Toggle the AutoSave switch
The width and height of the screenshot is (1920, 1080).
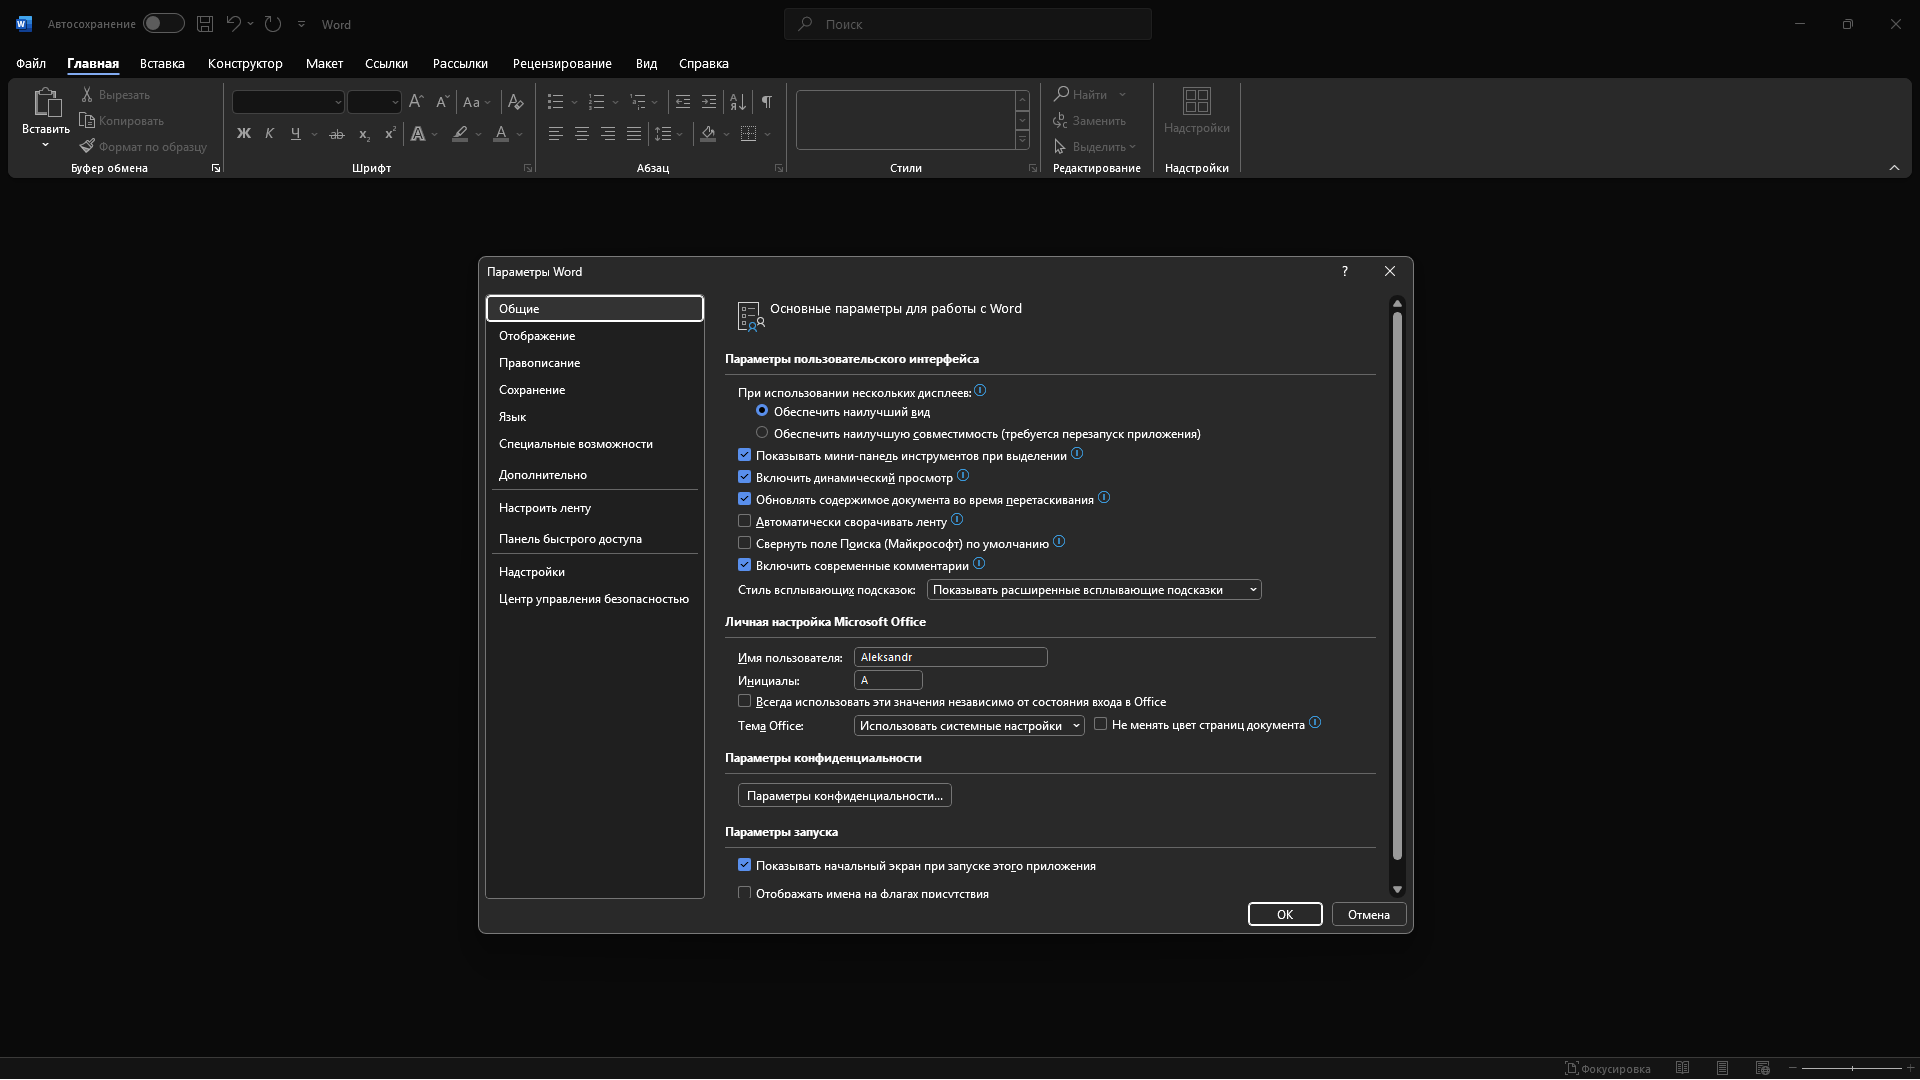click(x=163, y=24)
